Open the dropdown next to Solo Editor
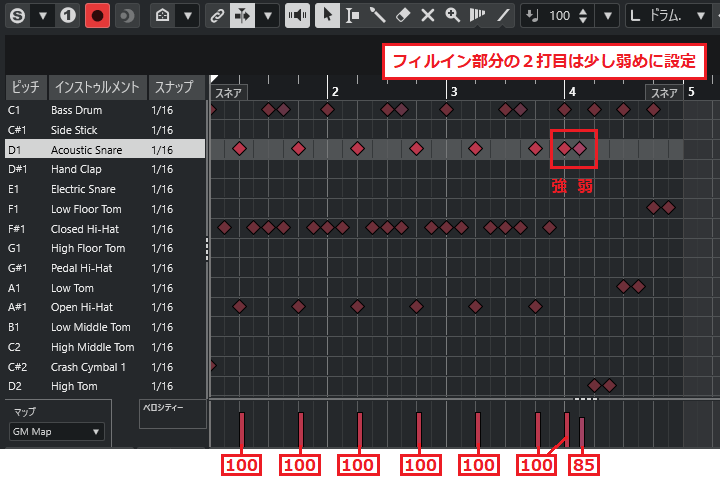The width and height of the screenshot is (720, 480). point(43,16)
